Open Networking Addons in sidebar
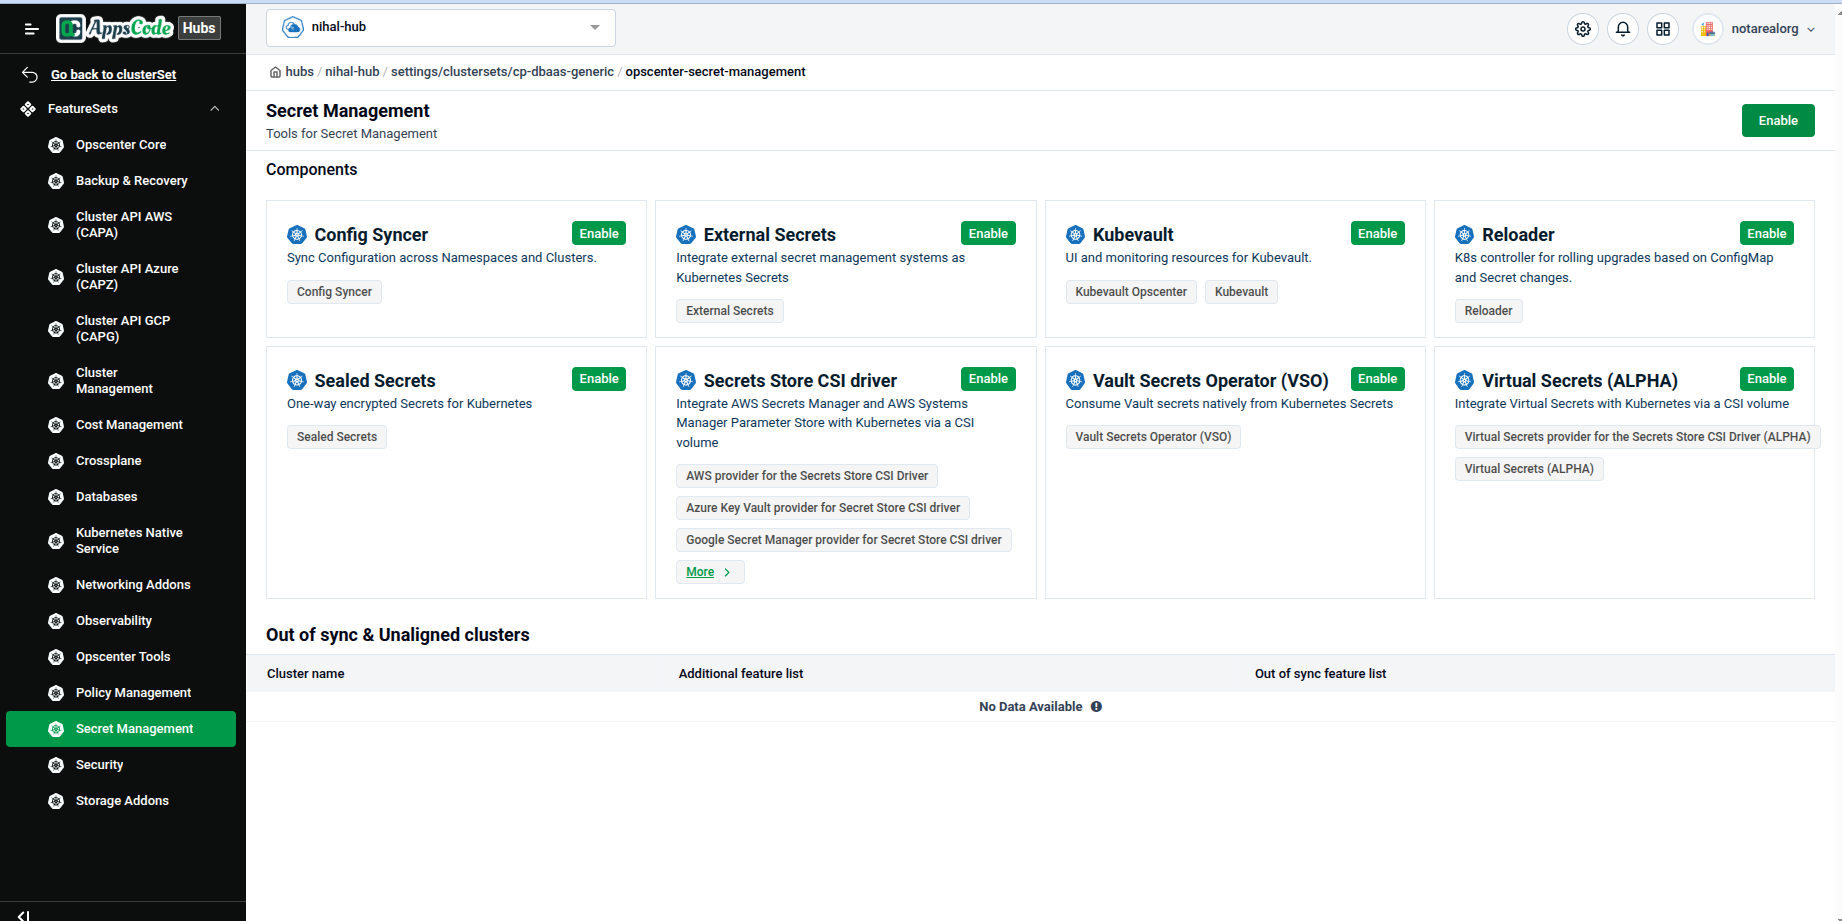The image size is (1842, 921). tap(121, 585)
